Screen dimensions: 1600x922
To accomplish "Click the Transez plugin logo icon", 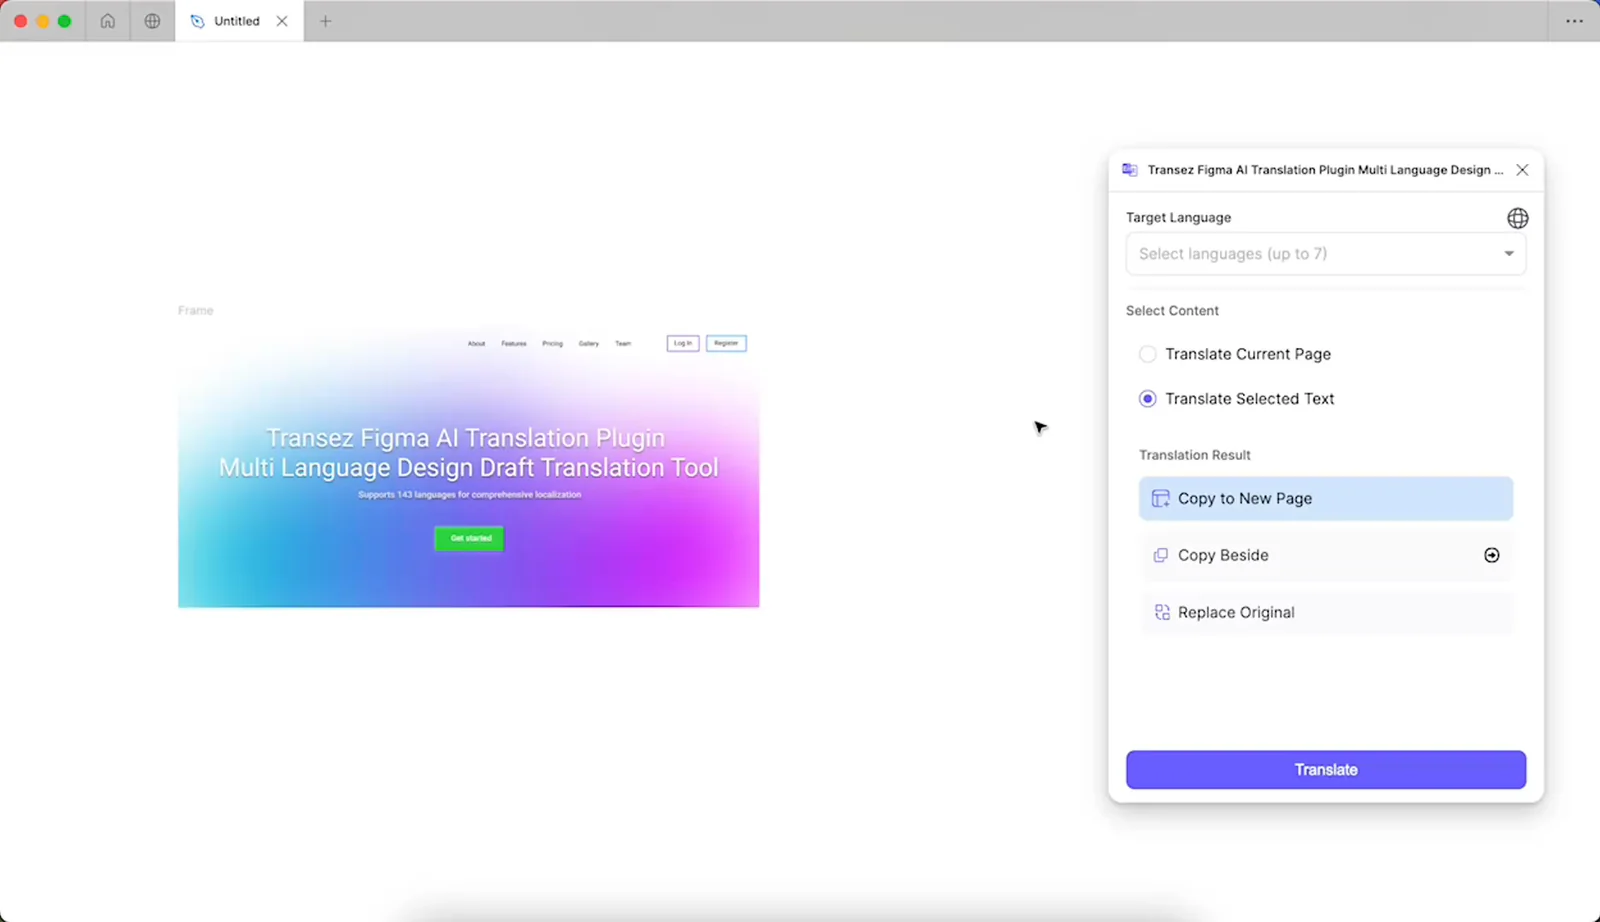I will pyautogui.click(x=1130, y=170).
